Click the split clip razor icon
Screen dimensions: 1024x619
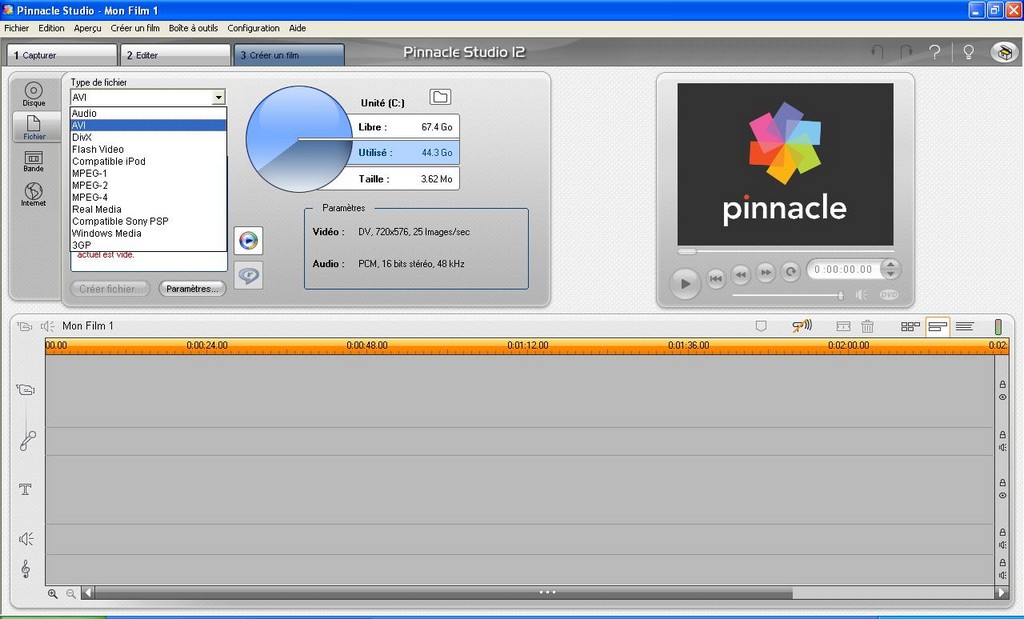(843, 326)
